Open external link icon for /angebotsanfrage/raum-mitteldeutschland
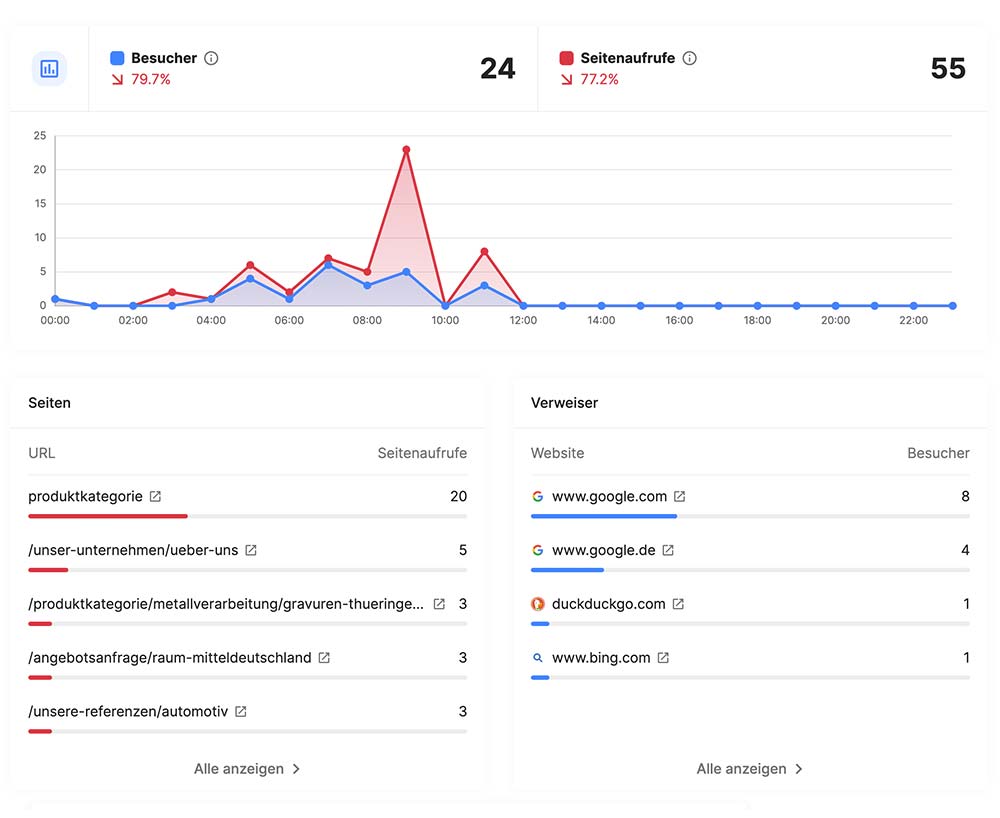 [324, 658]
